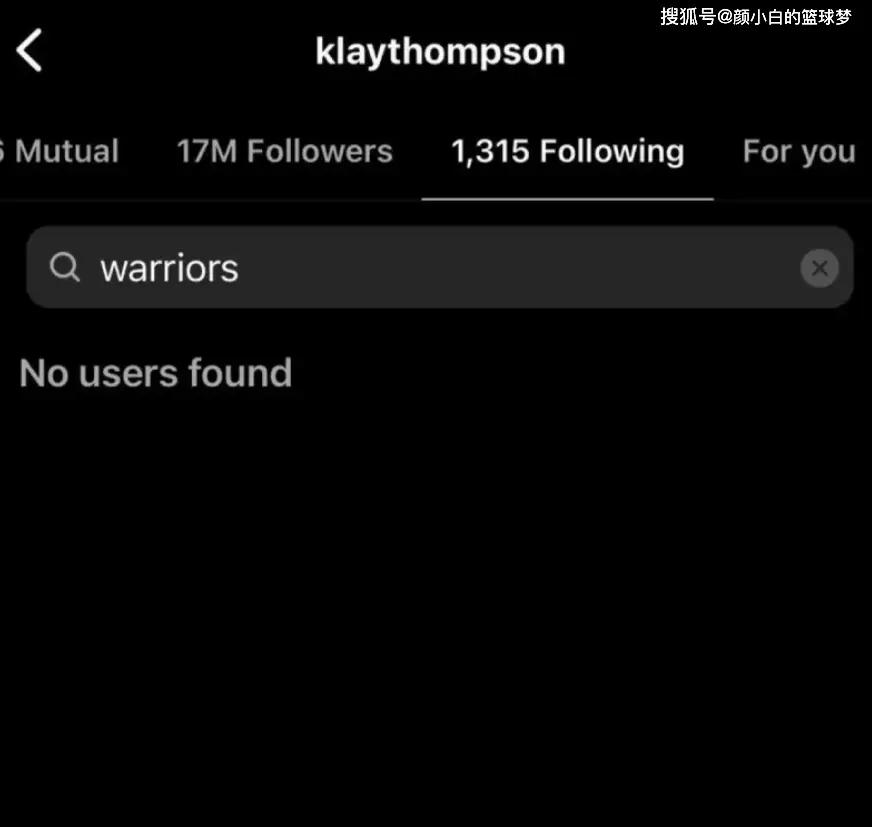This screenshot has width=872, height=827.
Task: Click the magnifying glass search icon
Action: pyautogui.click(x=65, y=267)
